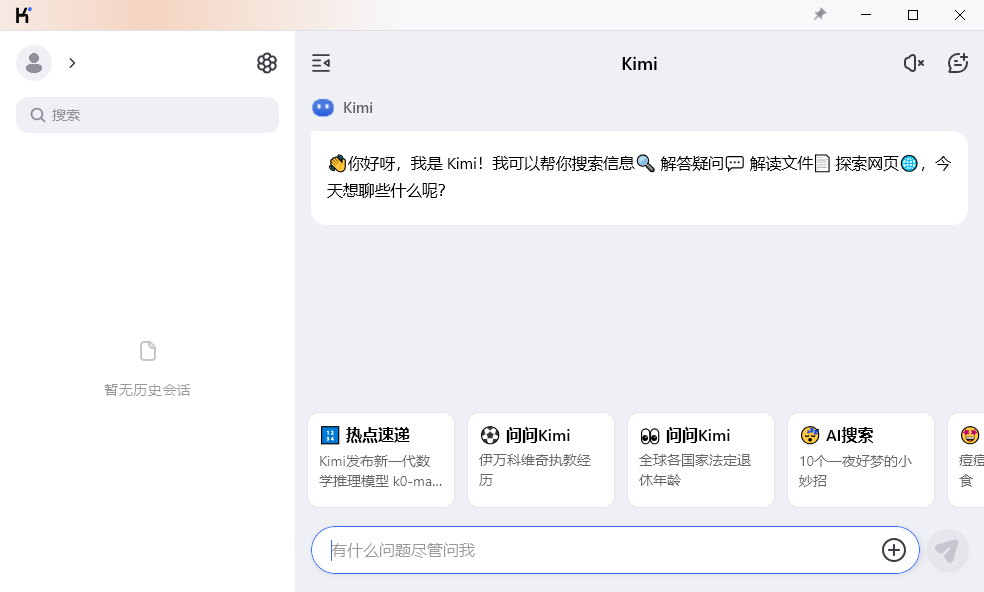
Task: Expand the 热点速递 hot topics card
Action: tap(380, 460)
